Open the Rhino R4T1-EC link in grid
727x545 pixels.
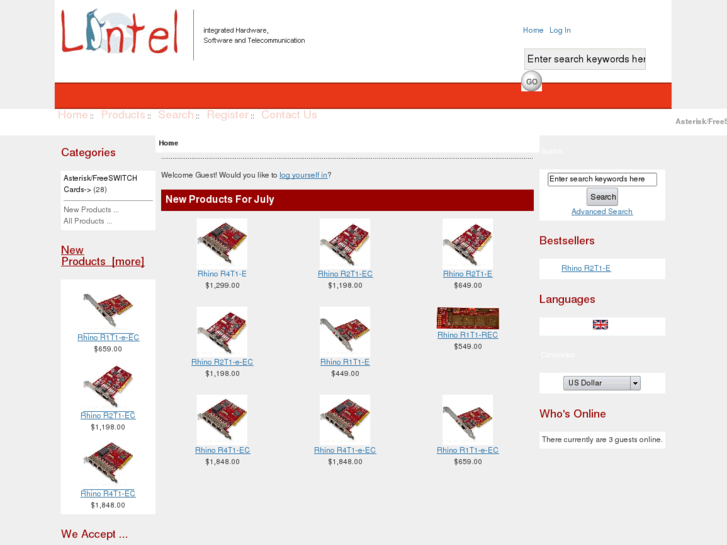[x=222, y=450]
